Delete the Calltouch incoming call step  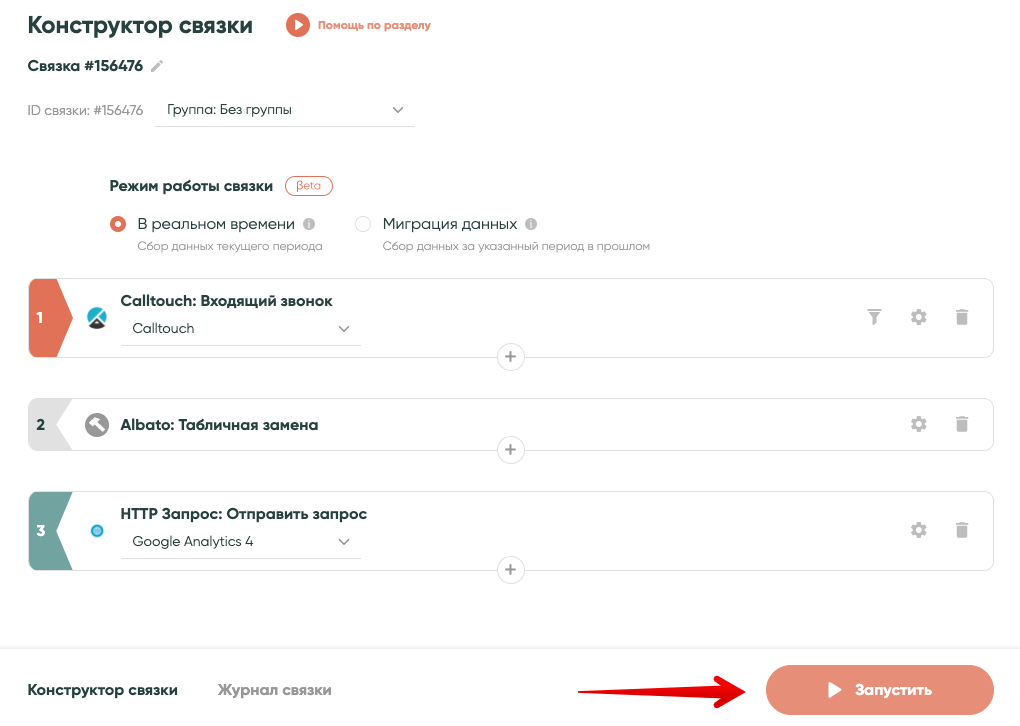tap(962, 317)
